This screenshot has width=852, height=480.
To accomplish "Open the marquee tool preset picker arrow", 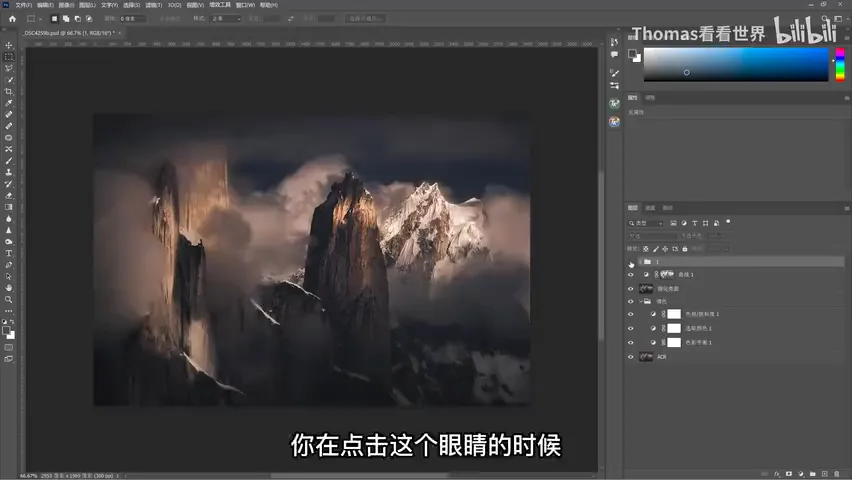I will [x=40, y=19].
